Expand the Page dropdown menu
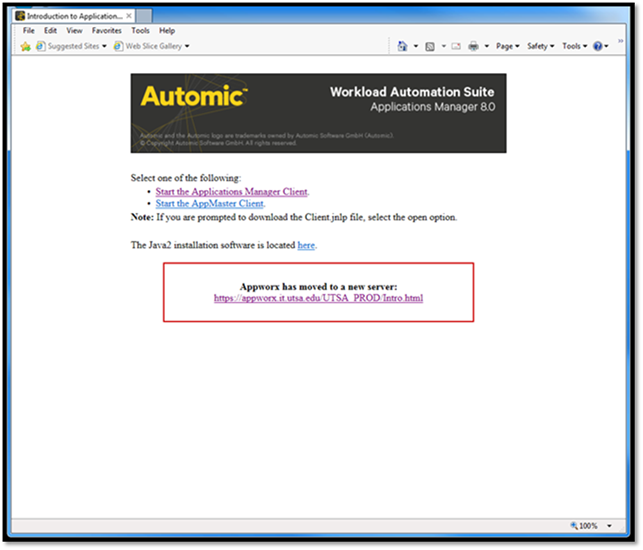 pyautogui.click(x=507, y=46)
